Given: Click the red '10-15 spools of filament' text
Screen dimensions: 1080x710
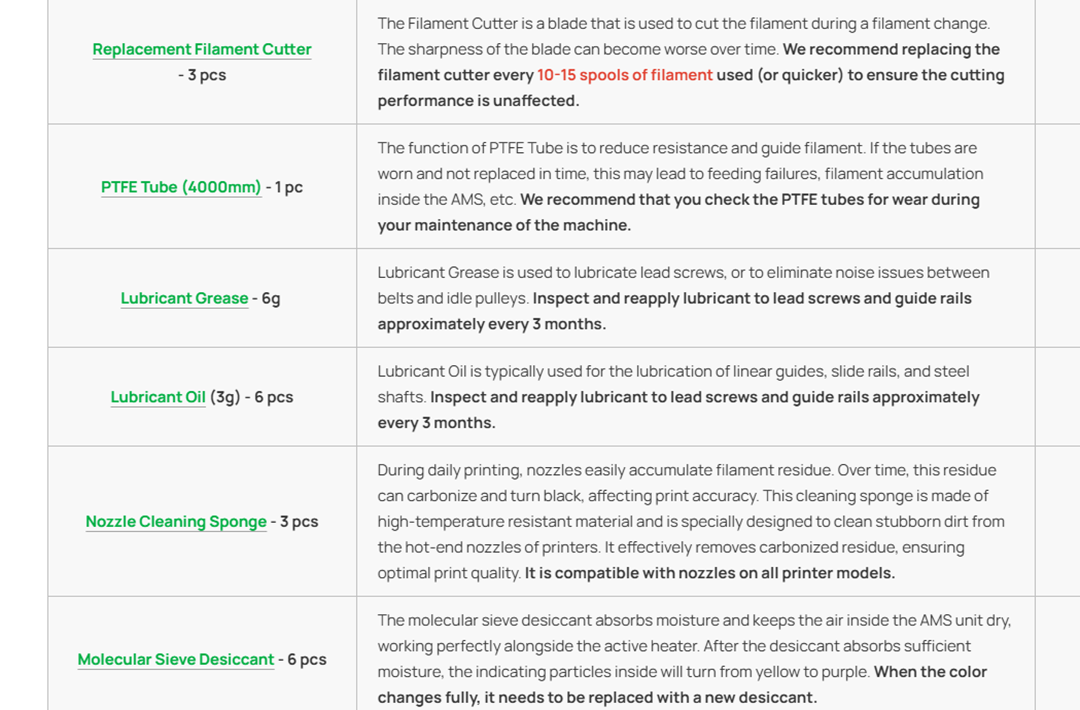Looking at the screenshot, I should point(625,75).
